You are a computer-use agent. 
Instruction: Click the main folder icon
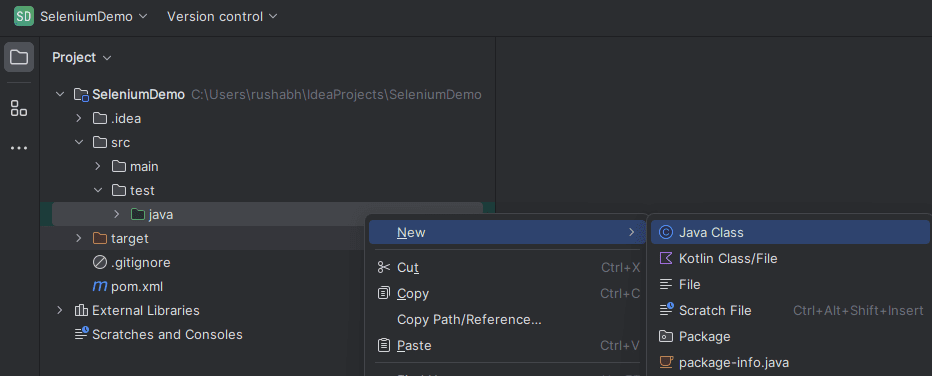coord(119,166)
